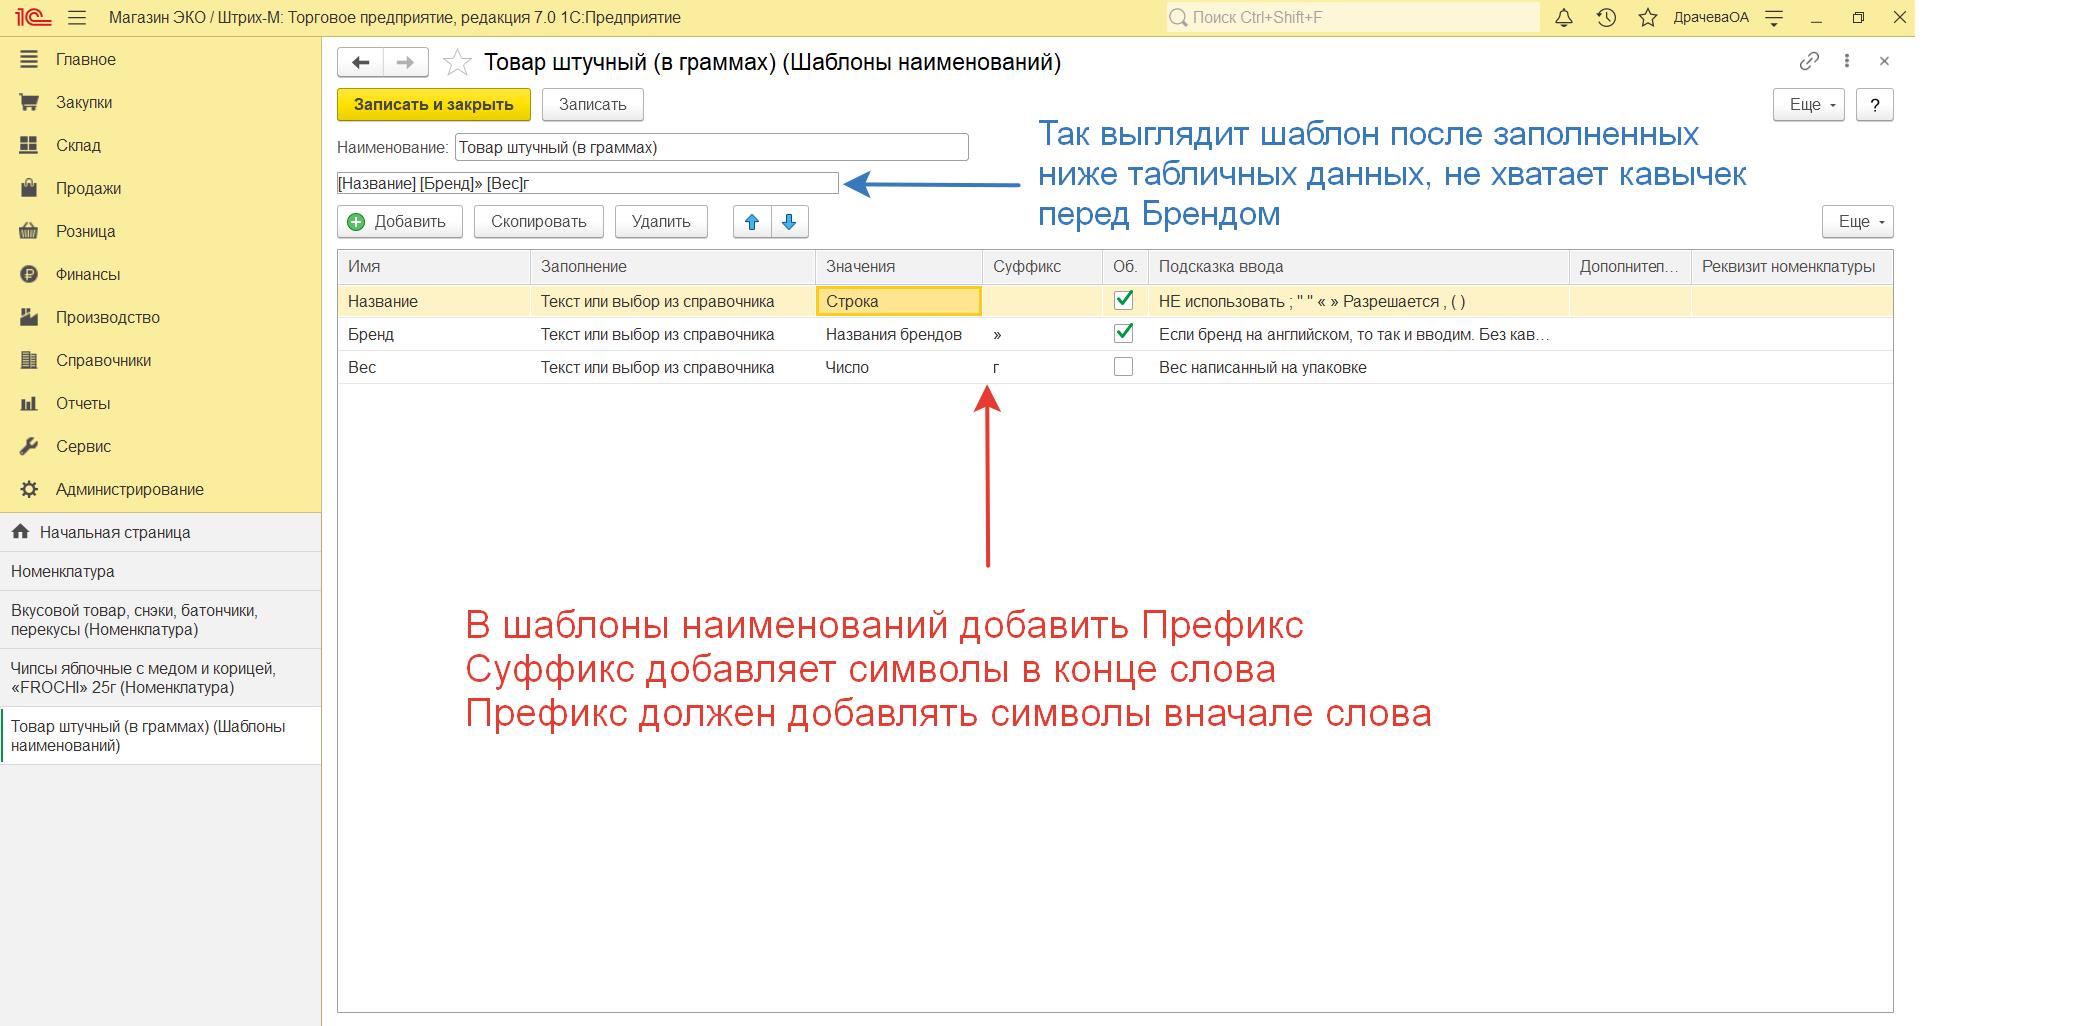Move row down with blue arrow

pos(789,222)
